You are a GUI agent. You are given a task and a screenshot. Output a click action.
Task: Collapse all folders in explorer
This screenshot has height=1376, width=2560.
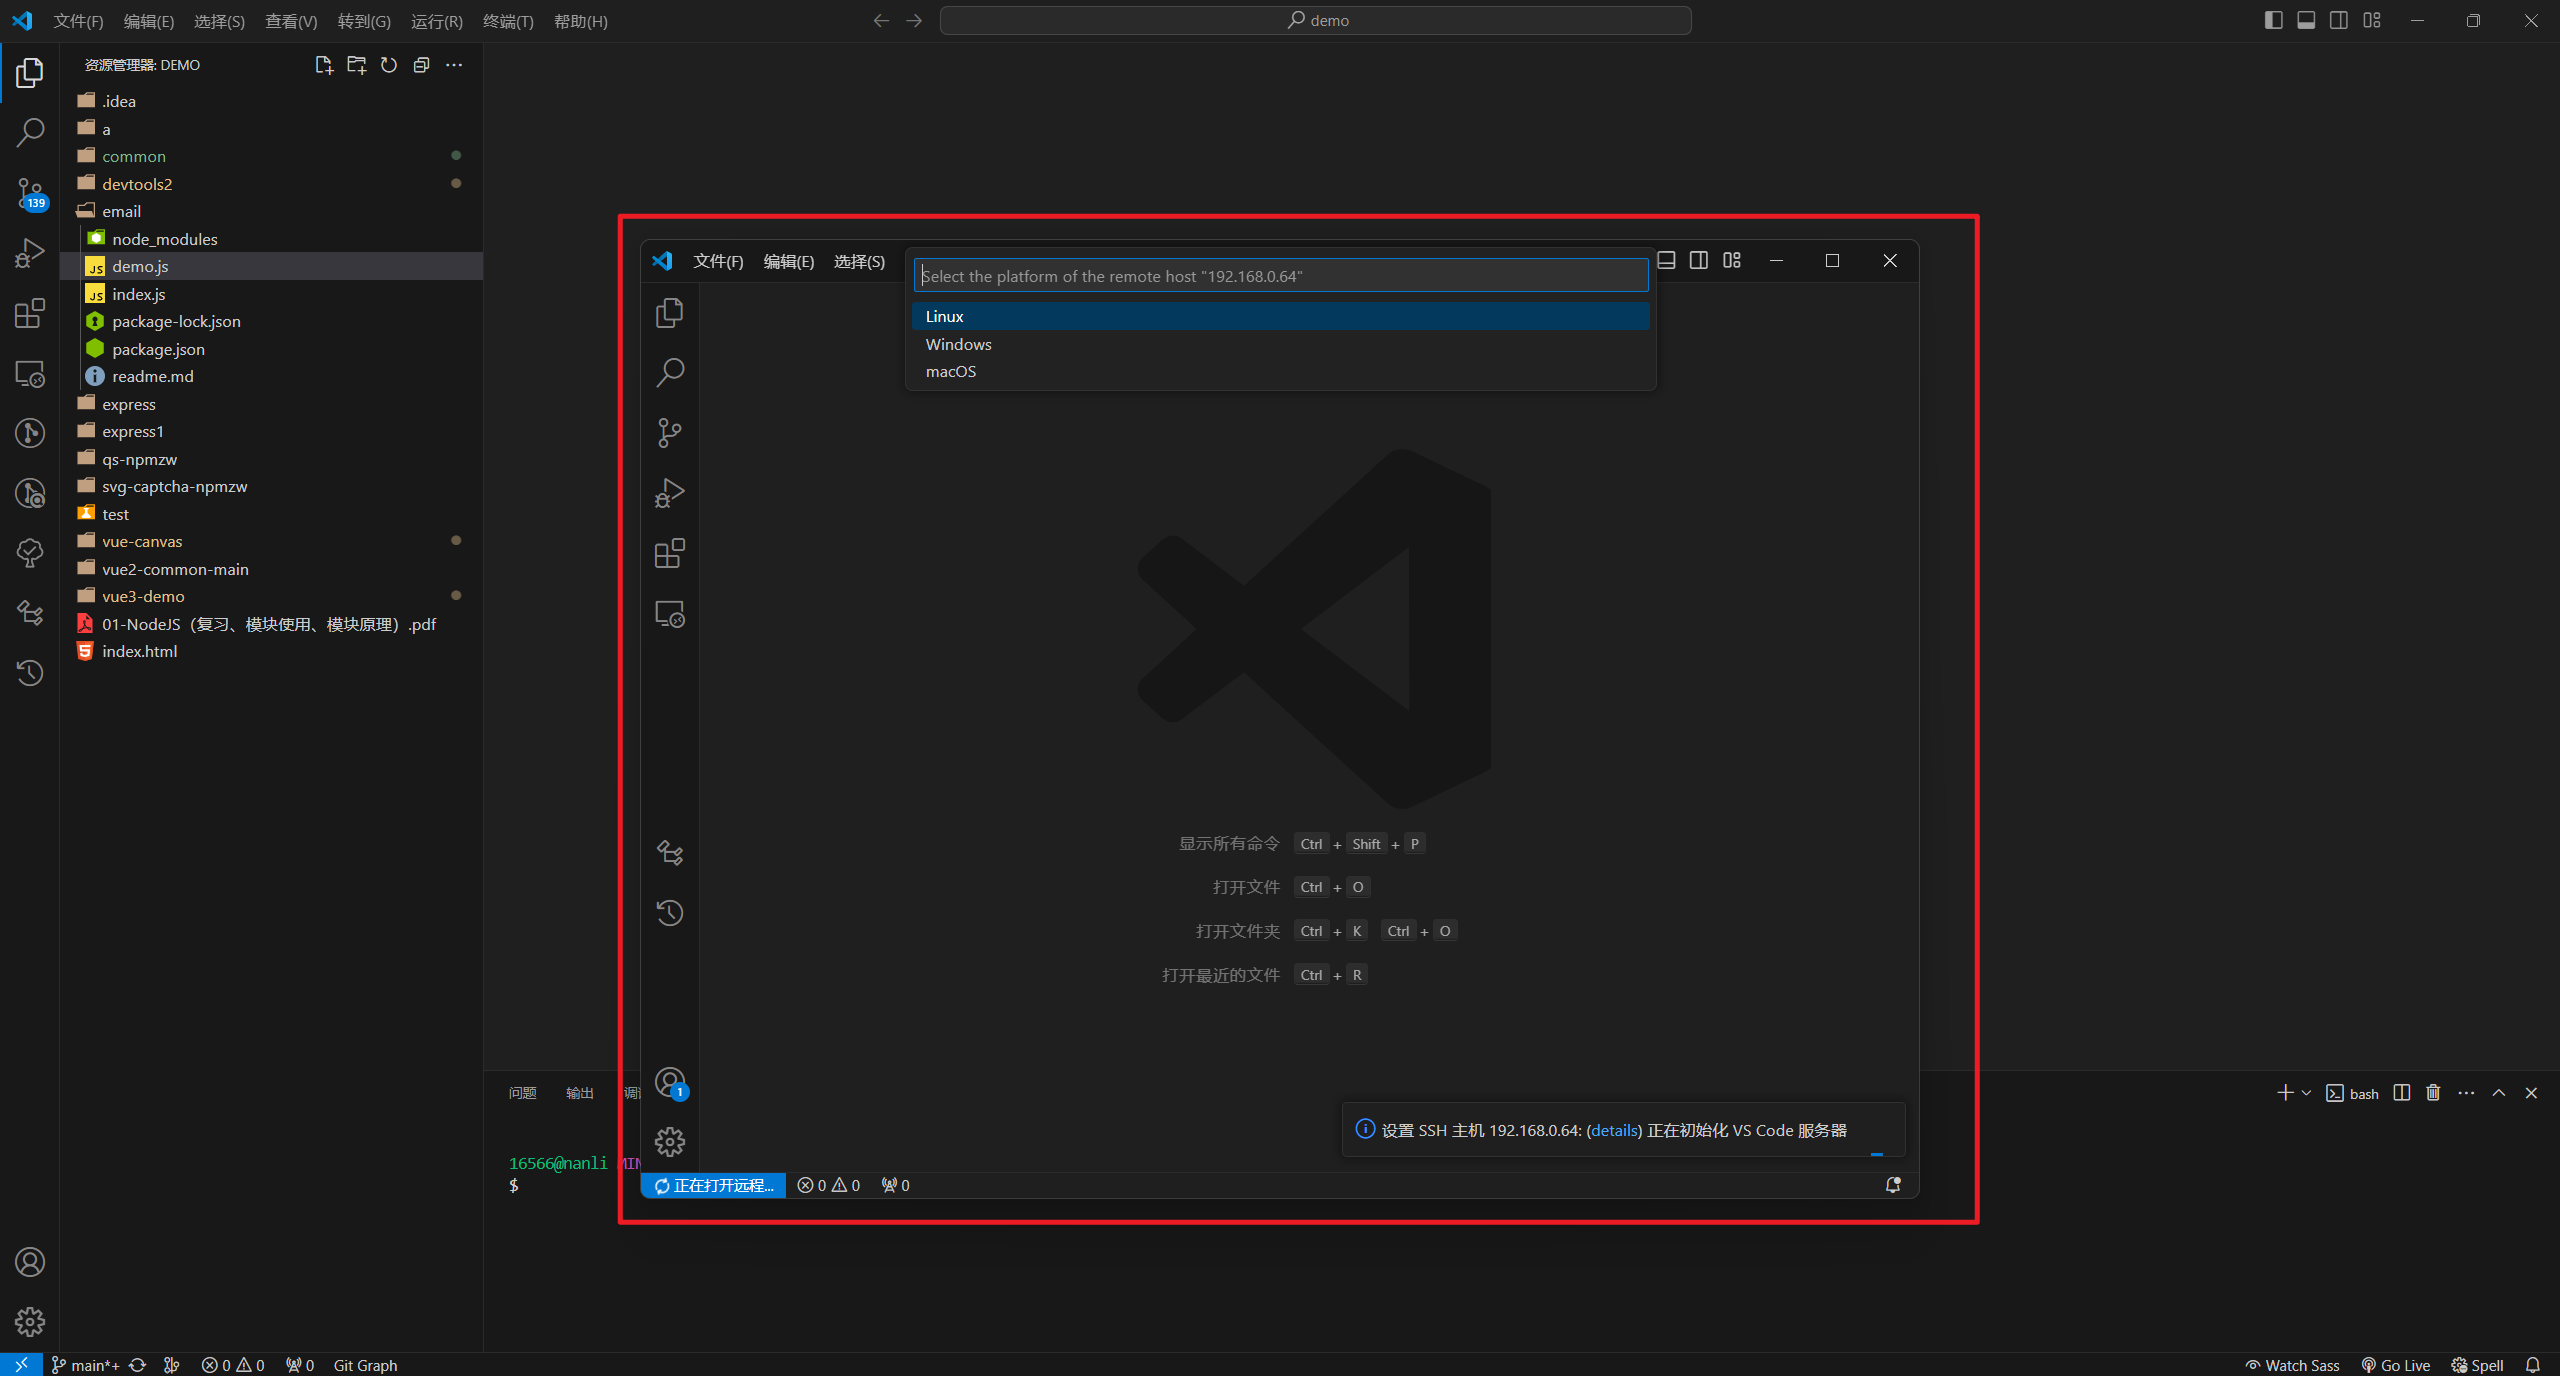[421, 65]
